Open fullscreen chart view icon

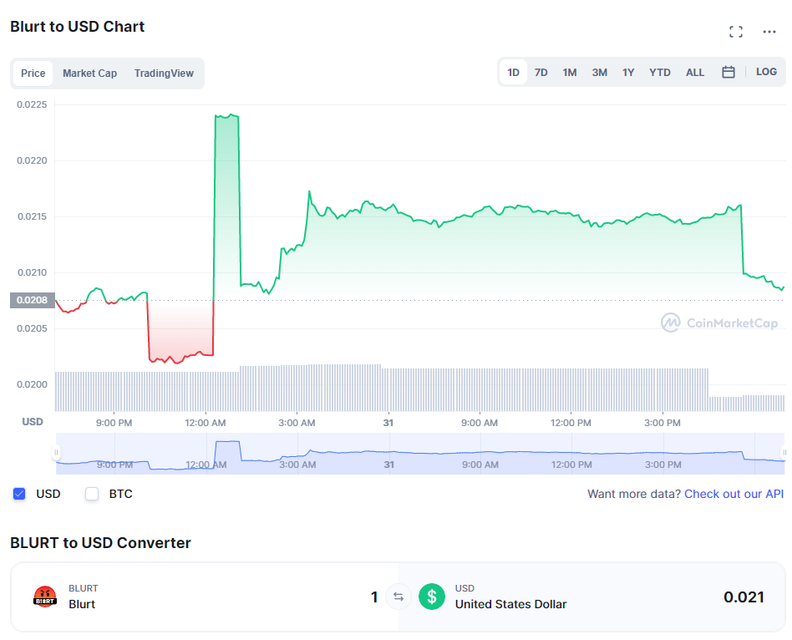(736, 32)
